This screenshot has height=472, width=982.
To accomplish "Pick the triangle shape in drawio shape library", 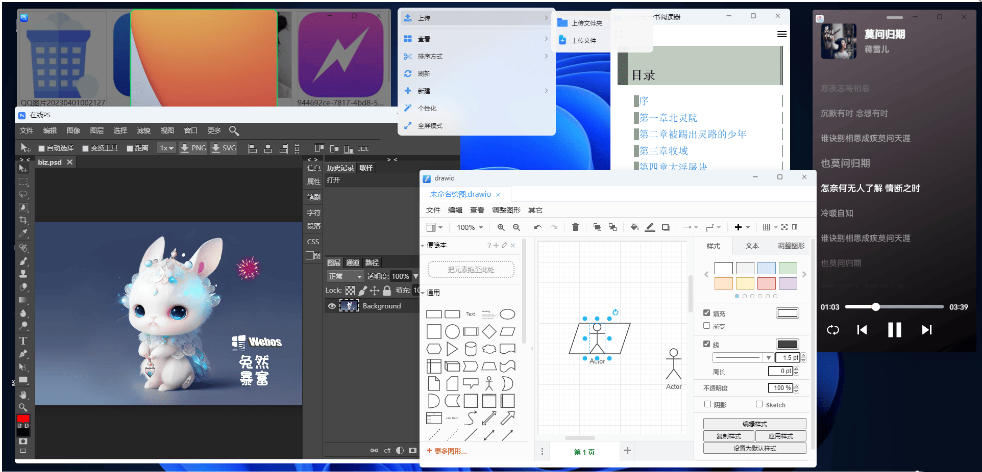I will pos(452,349).
